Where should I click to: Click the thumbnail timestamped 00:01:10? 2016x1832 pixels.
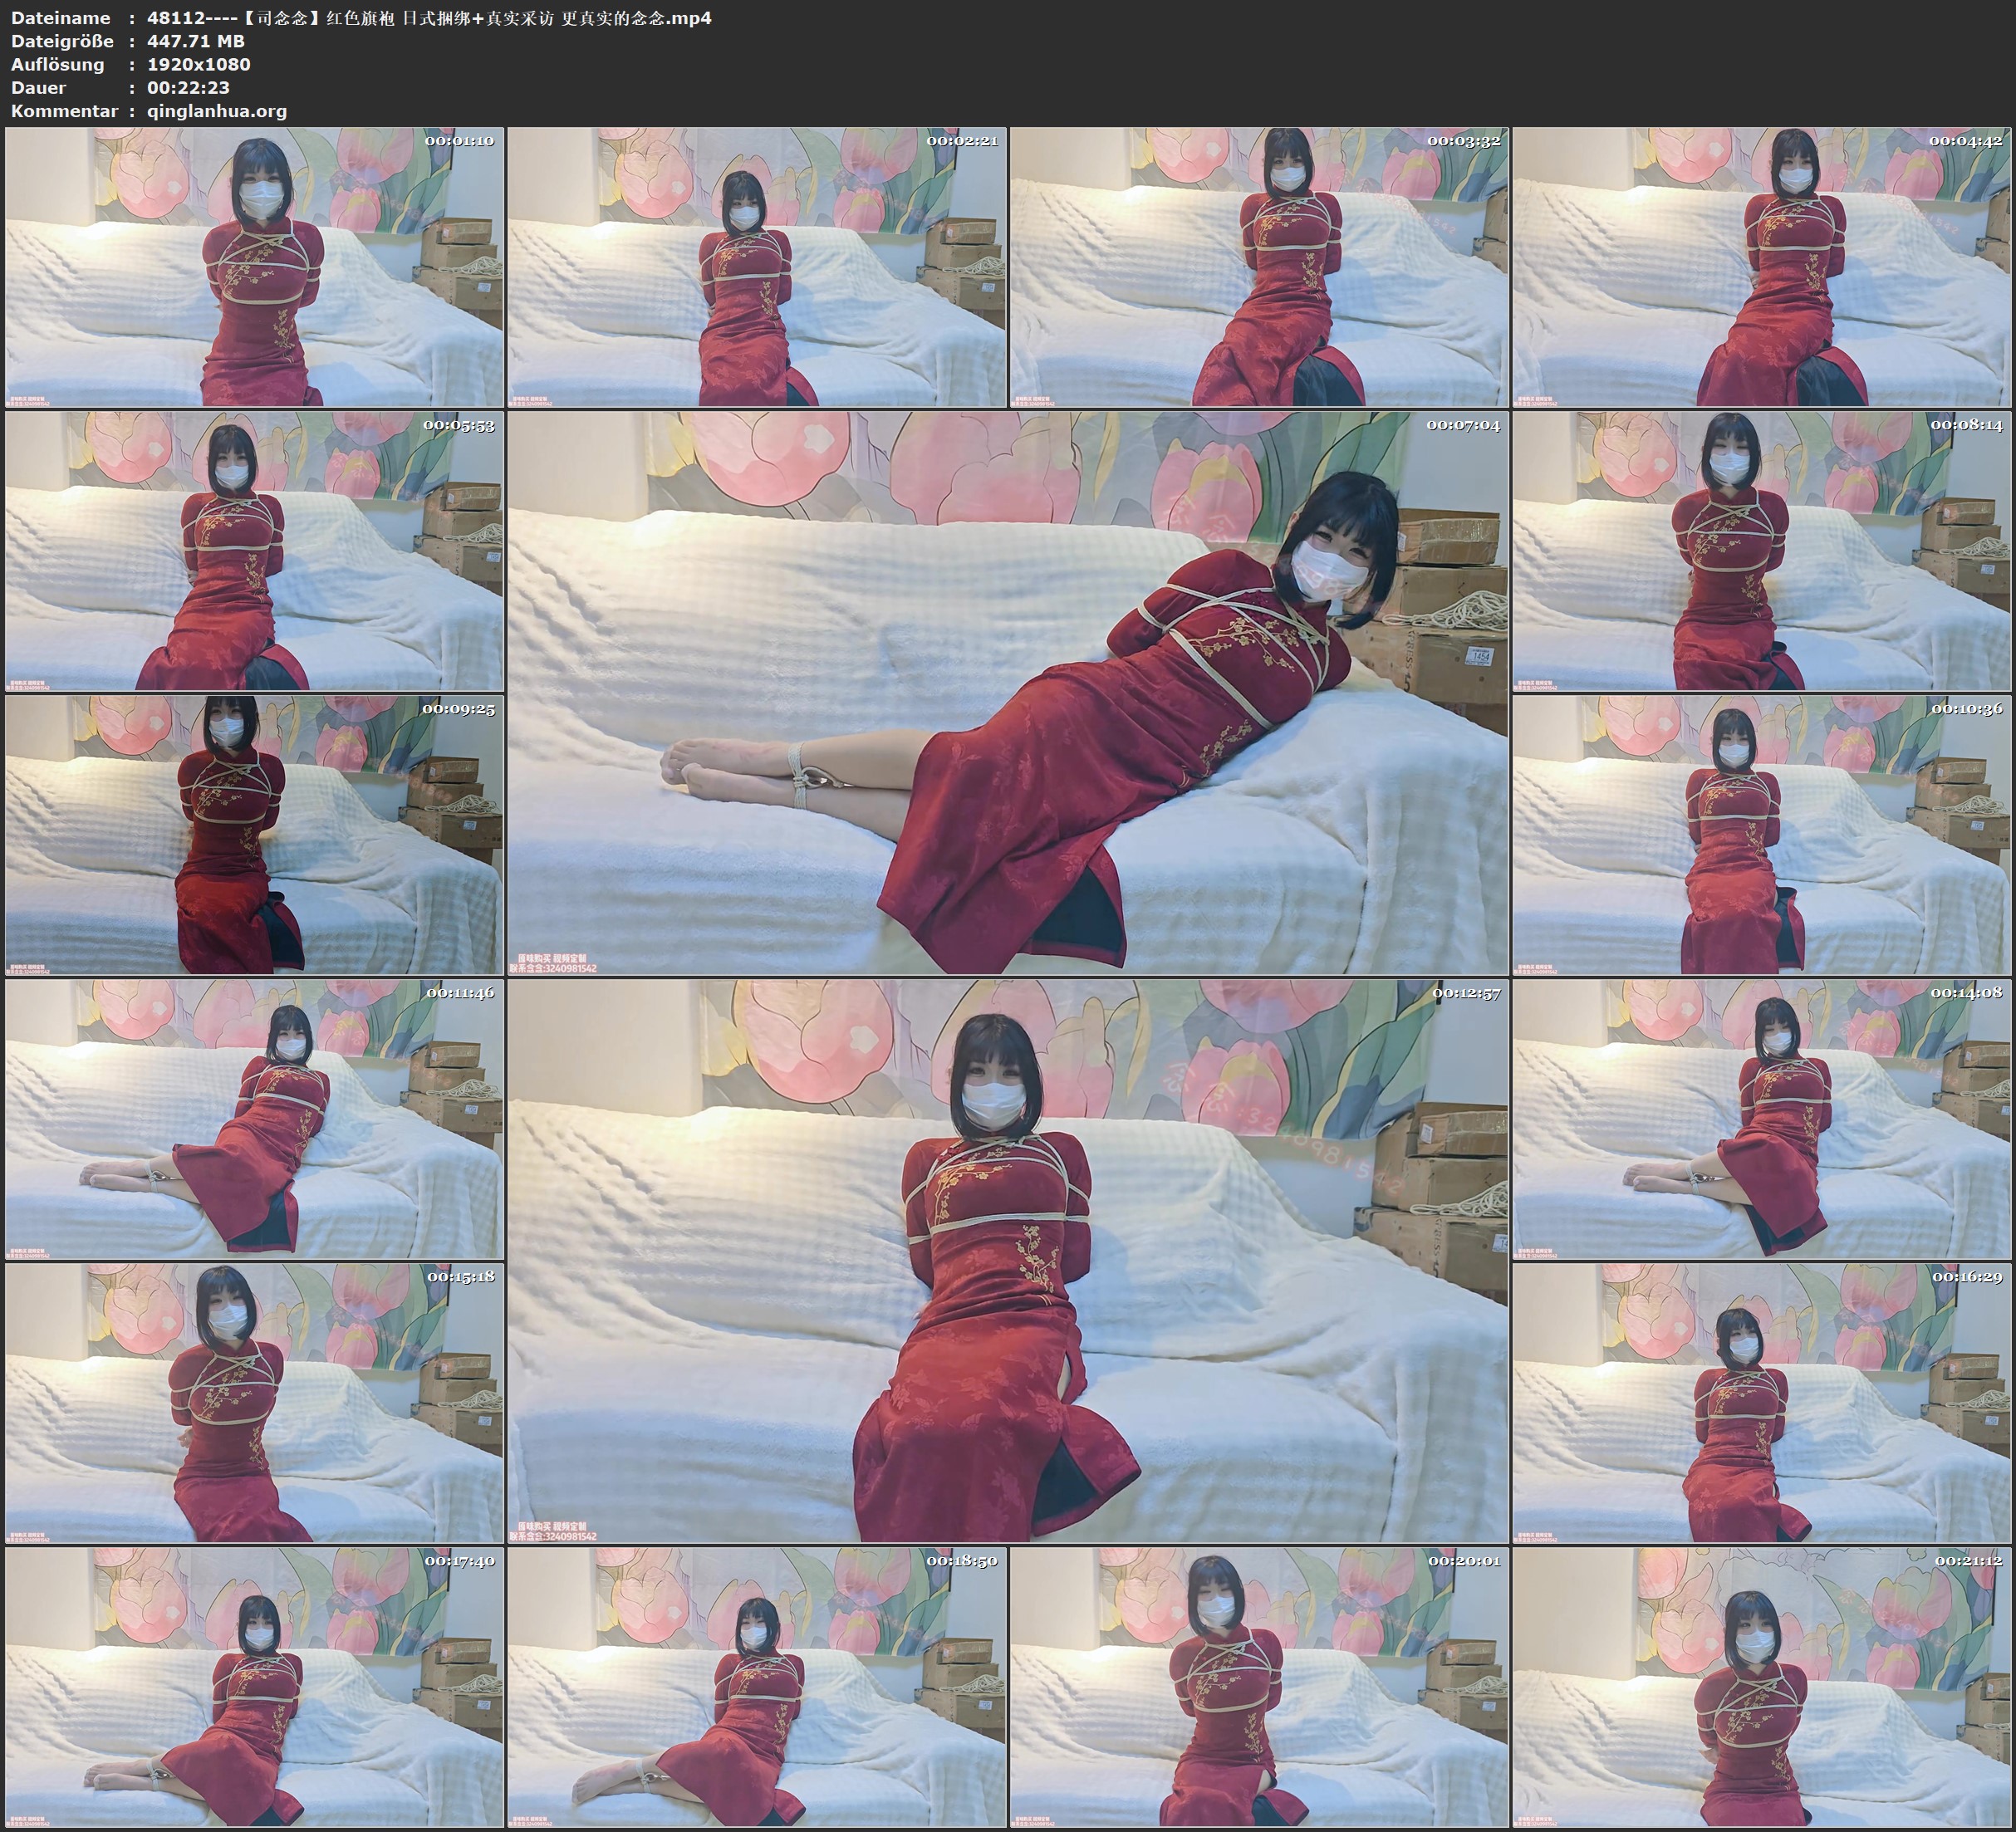(x=254, y=266)
